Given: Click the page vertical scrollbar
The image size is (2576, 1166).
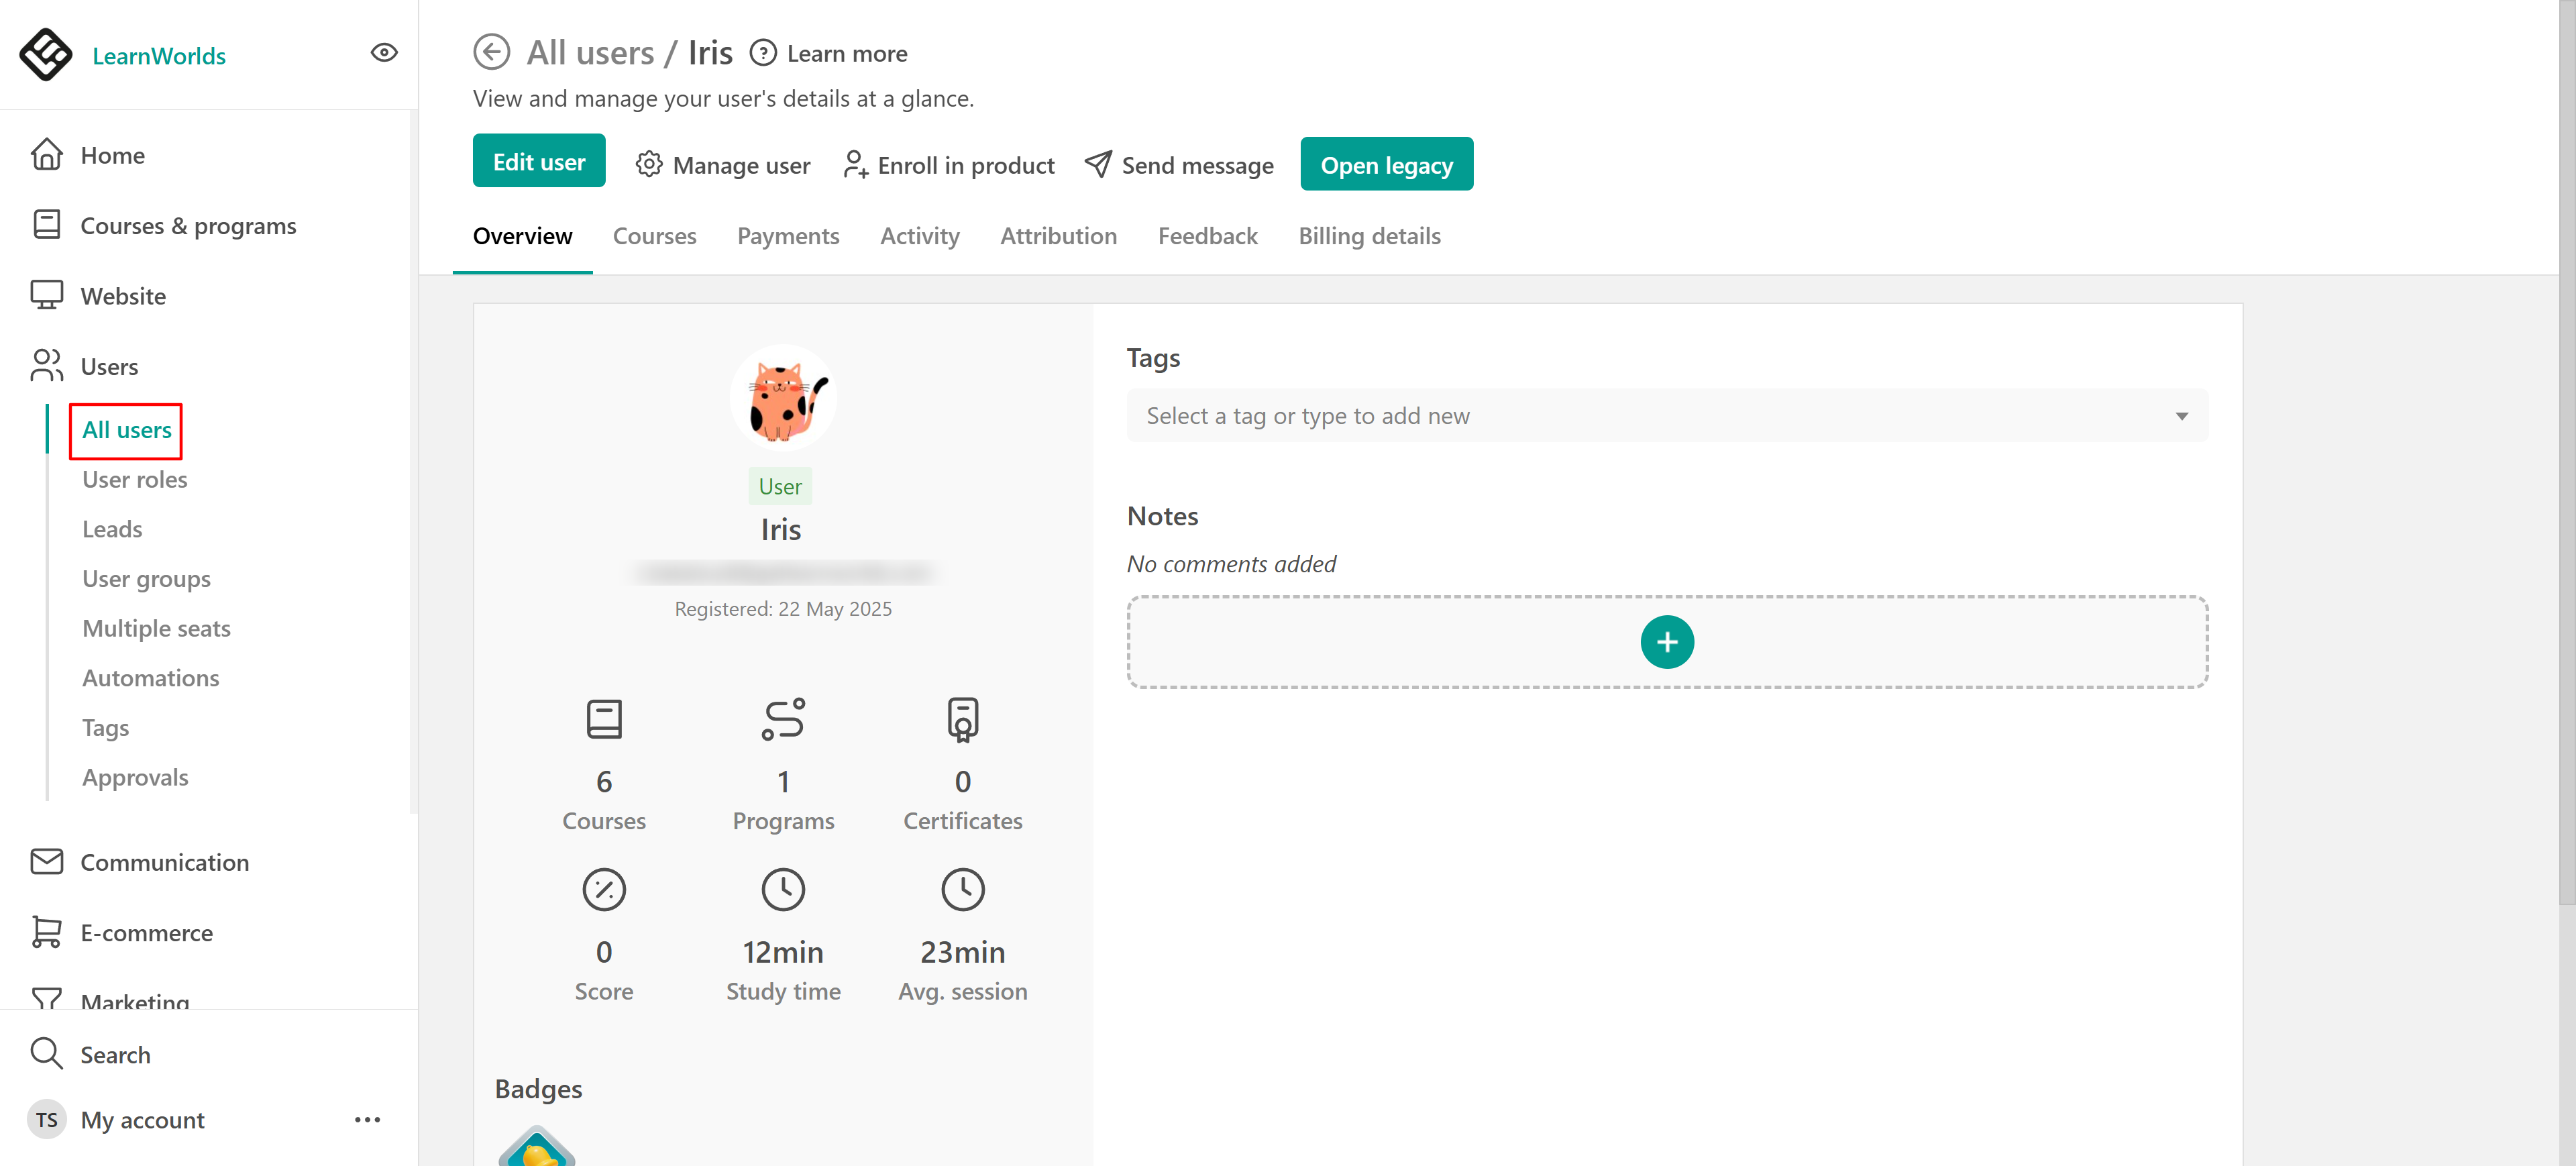Looking at the screenshot, I should pos(2566,450).
